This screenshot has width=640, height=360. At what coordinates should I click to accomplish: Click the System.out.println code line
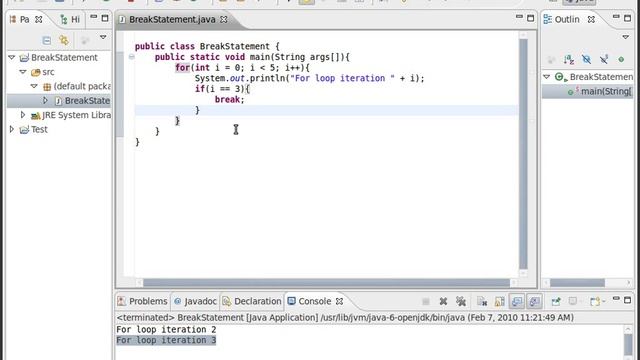pos(309,78)
